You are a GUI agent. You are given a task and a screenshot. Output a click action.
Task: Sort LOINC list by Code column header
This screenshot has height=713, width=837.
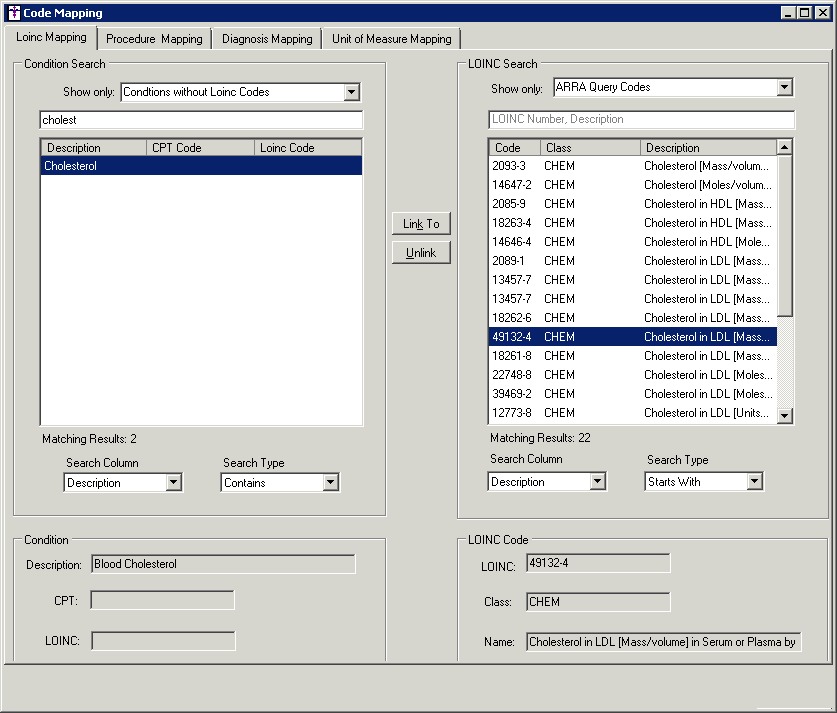point(515,148)
